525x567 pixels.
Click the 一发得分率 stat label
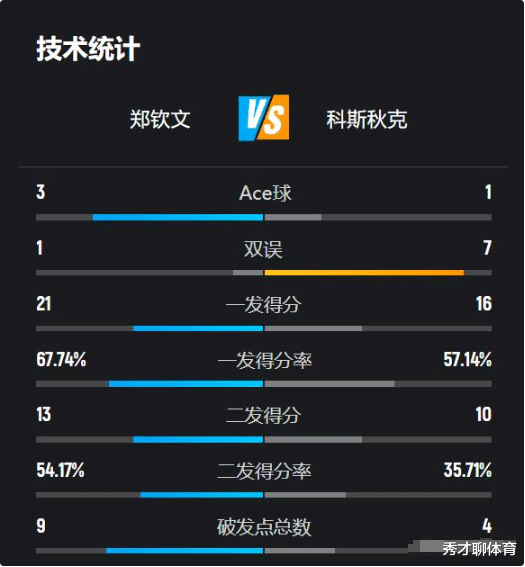pos(265,361)
